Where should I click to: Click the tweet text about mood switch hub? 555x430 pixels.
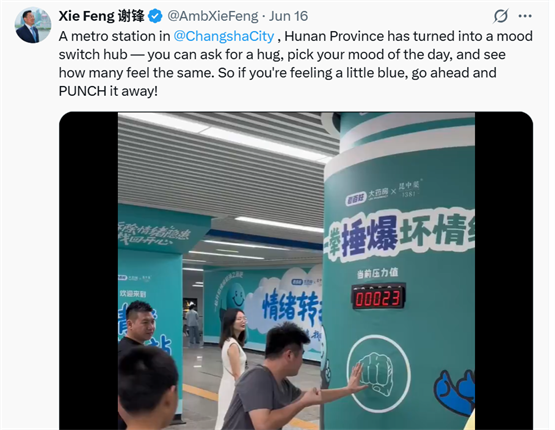(x=296, y=64)
